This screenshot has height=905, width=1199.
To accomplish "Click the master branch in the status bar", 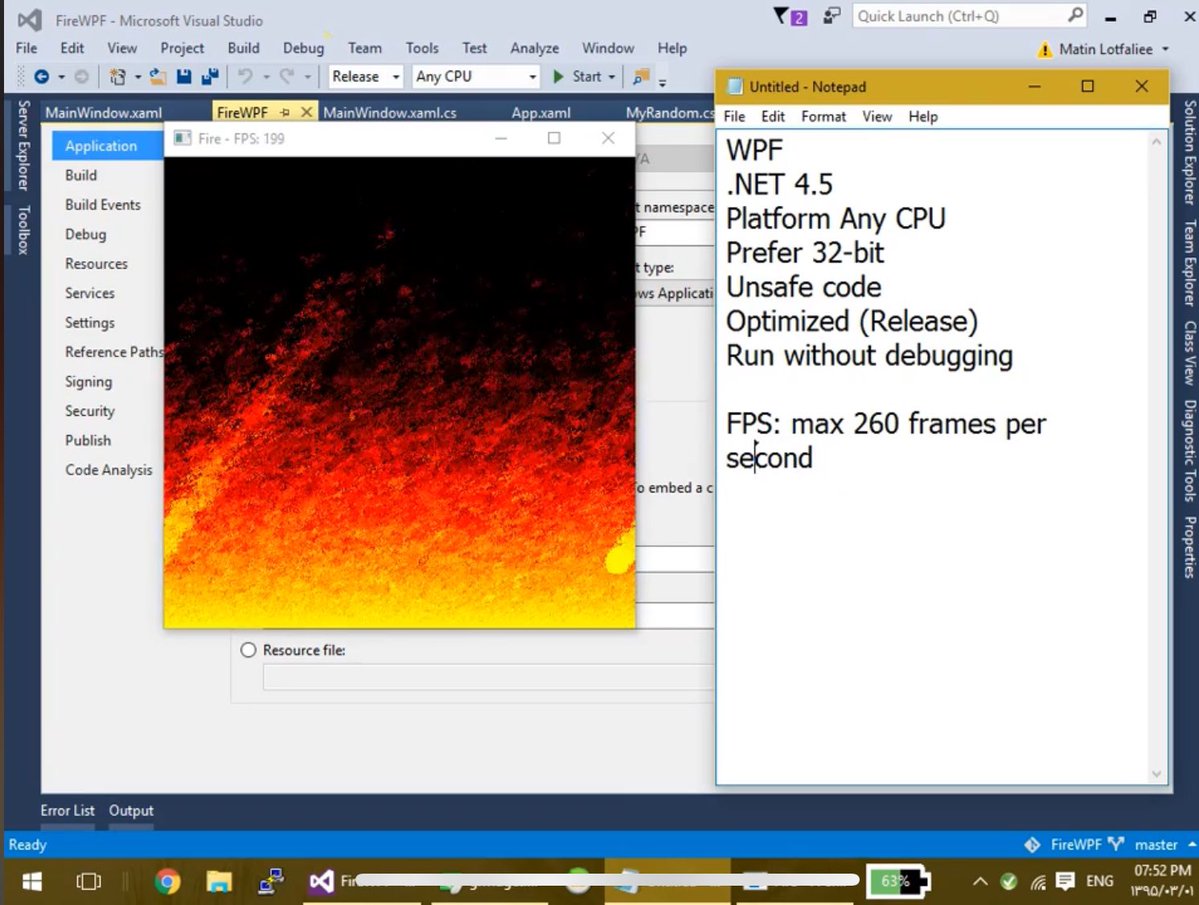I will click(1157, 844).
